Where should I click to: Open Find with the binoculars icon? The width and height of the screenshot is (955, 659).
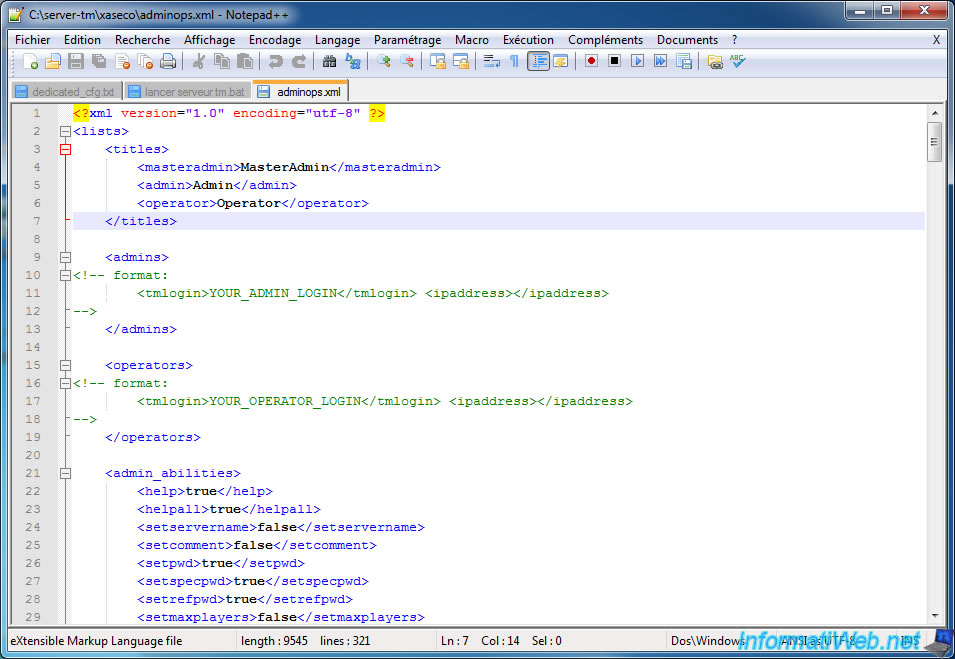coord(329,62)
